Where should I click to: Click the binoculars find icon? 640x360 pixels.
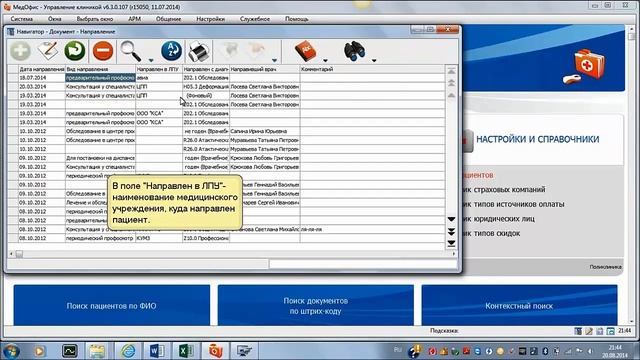coord(354,51)
